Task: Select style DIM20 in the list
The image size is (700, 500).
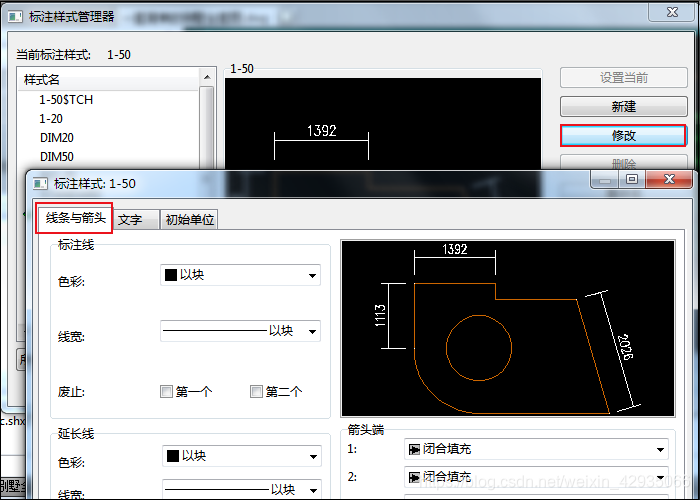Action: pyautogui.click(x=57, y=138)
